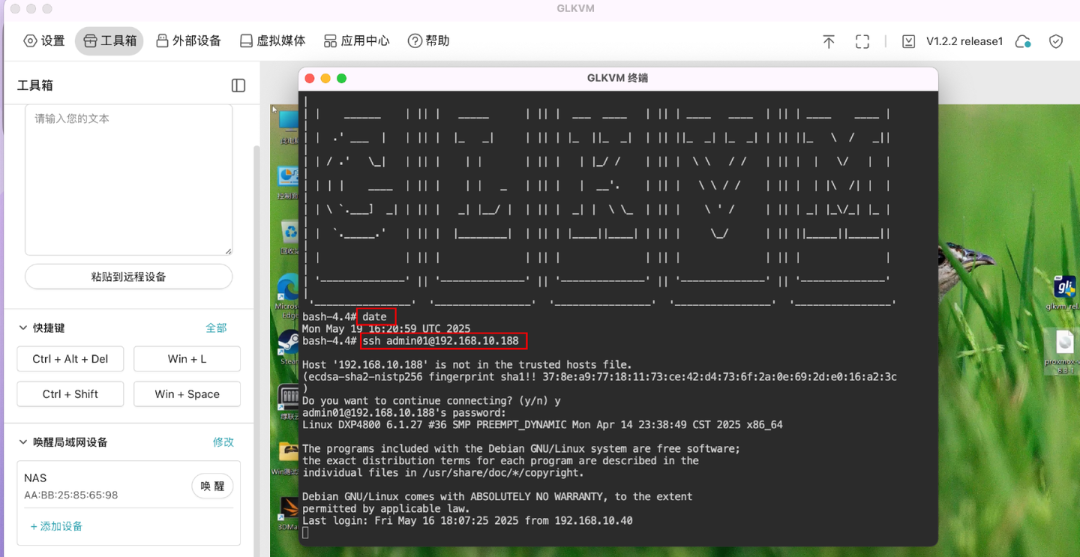Click the 唤醒 wake button for NAS
The height and width of the screenshot is (557, 1080).
[212, 486]
